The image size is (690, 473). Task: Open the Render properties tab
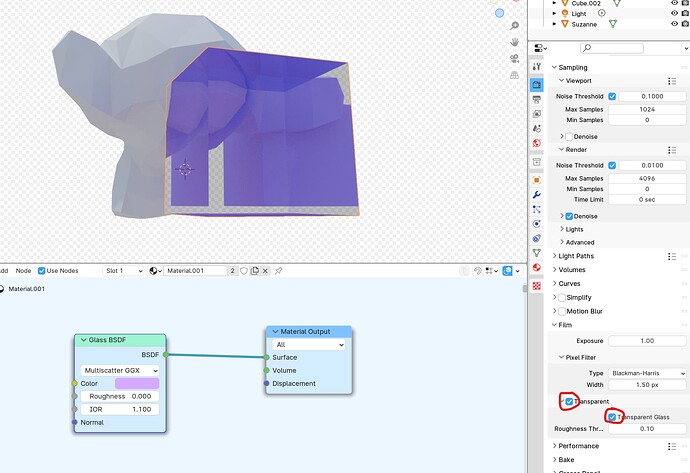coord(536,84)
